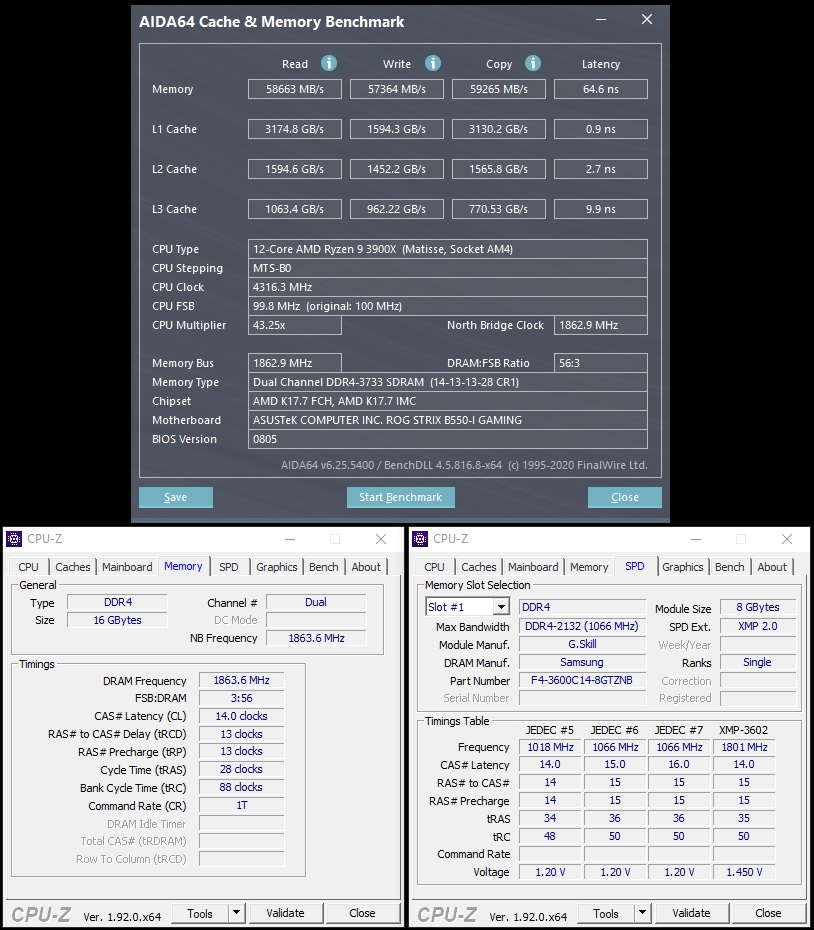Viewport: 814px width, 930px height.
Task: Click North Bridge Clock value 1862.9 MHz
Action: pyautogui.click(x=601, y=325)
